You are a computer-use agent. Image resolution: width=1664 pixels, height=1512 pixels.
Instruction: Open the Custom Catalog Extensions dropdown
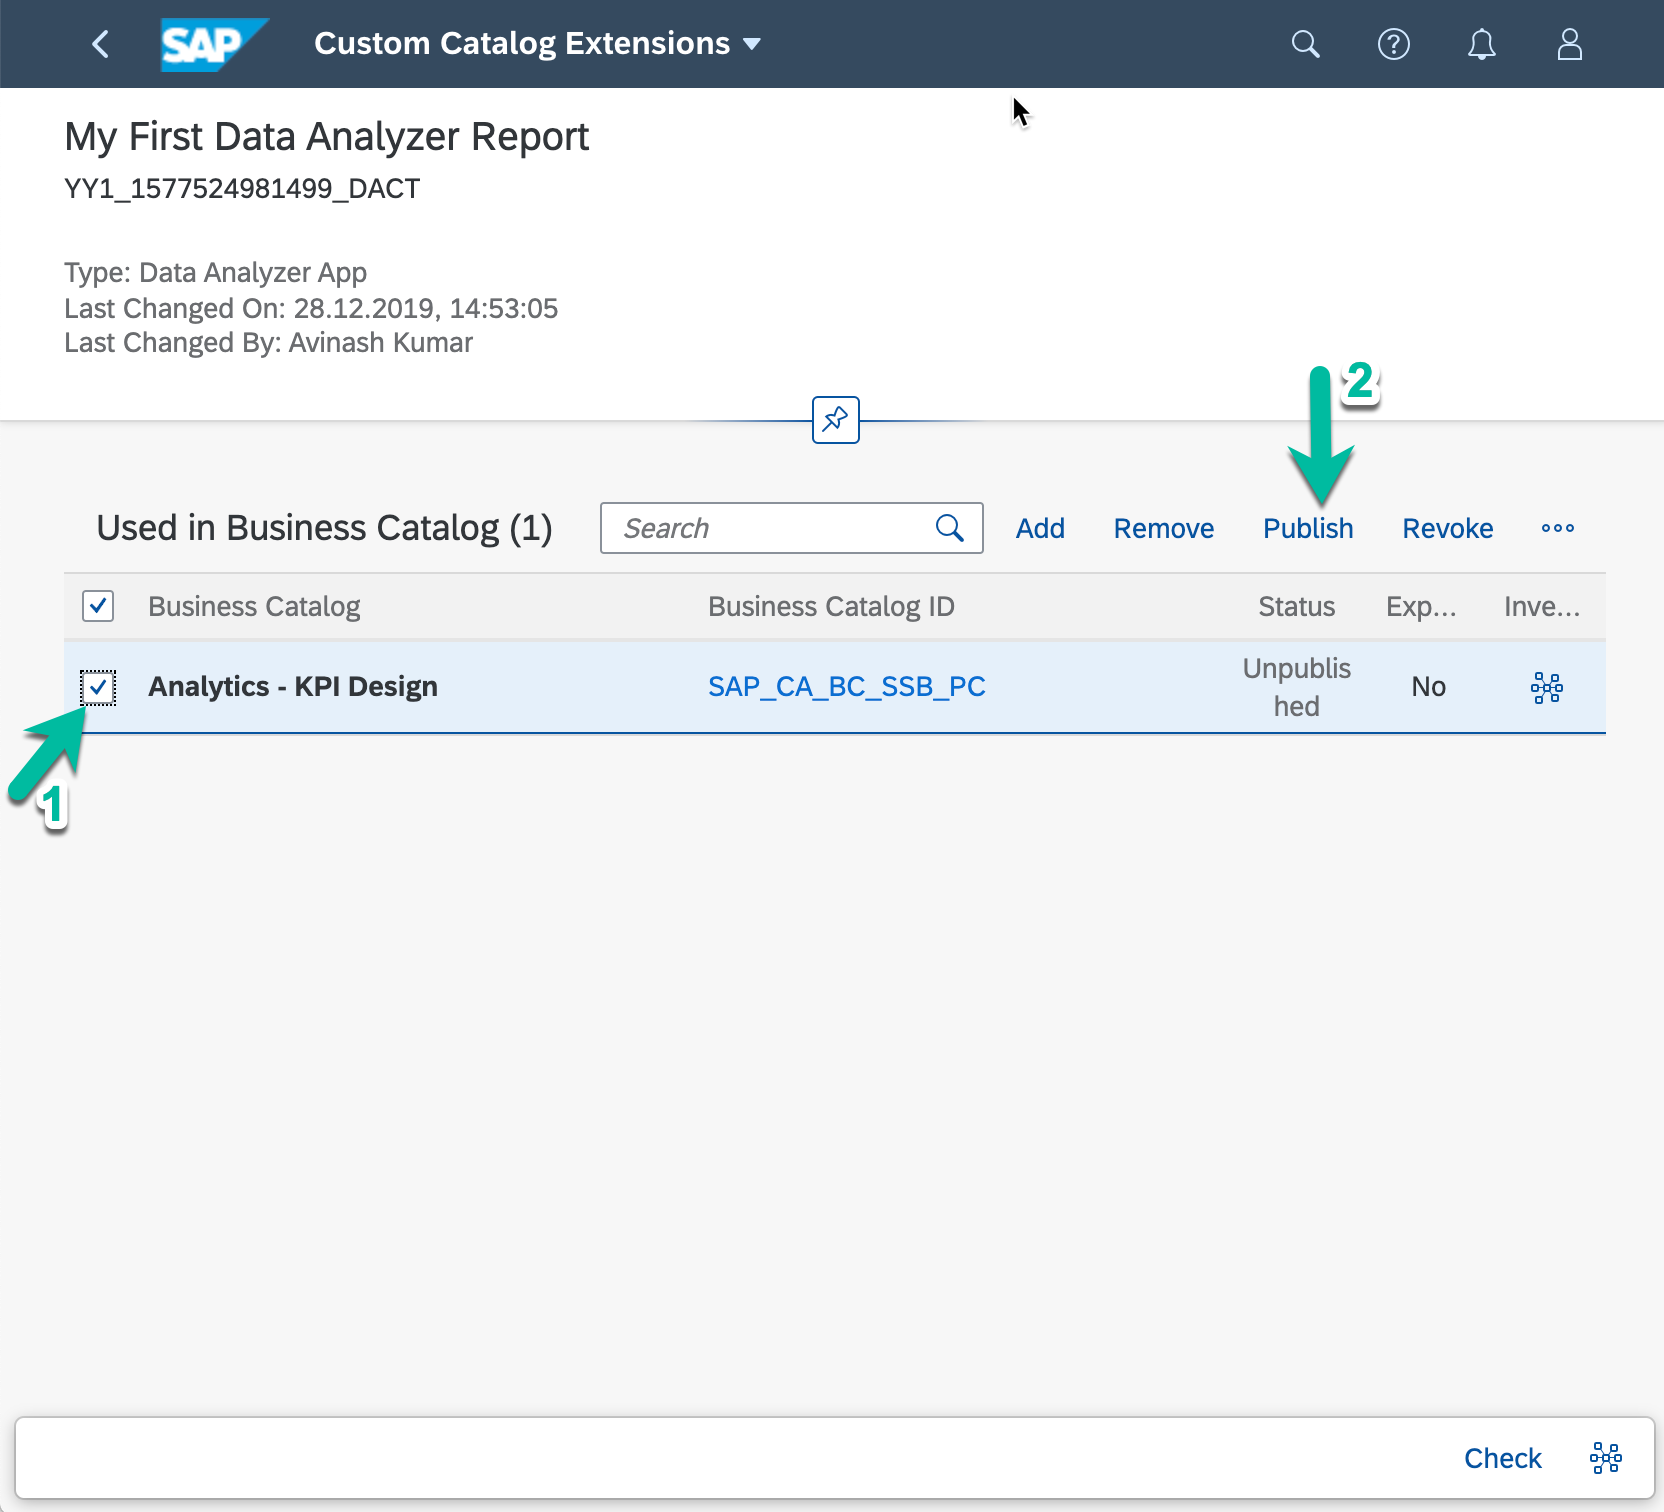coord(752,44)
